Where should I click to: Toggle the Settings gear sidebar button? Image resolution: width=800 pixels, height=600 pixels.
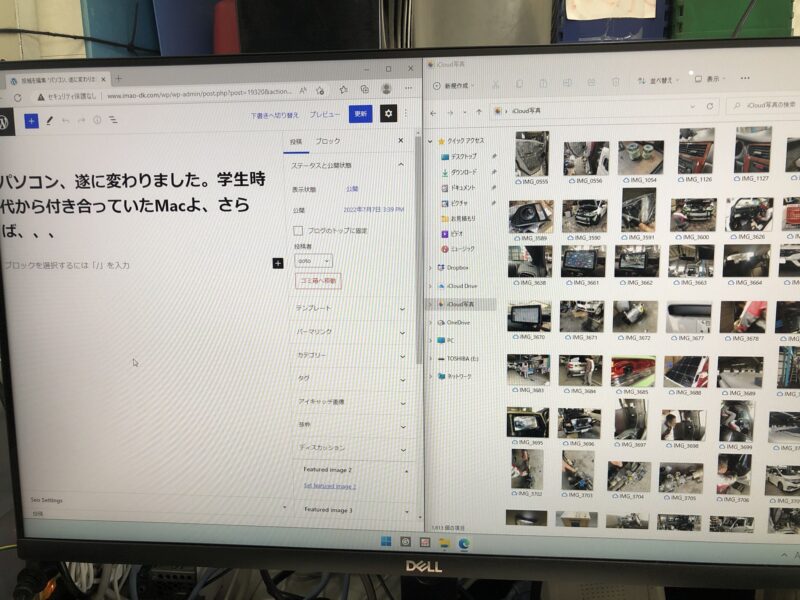[x=388, y=113]
